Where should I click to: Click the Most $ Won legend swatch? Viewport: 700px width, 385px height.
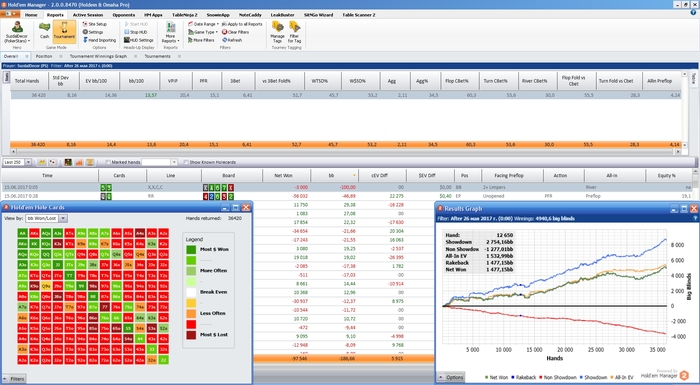[x=191, y=249]
